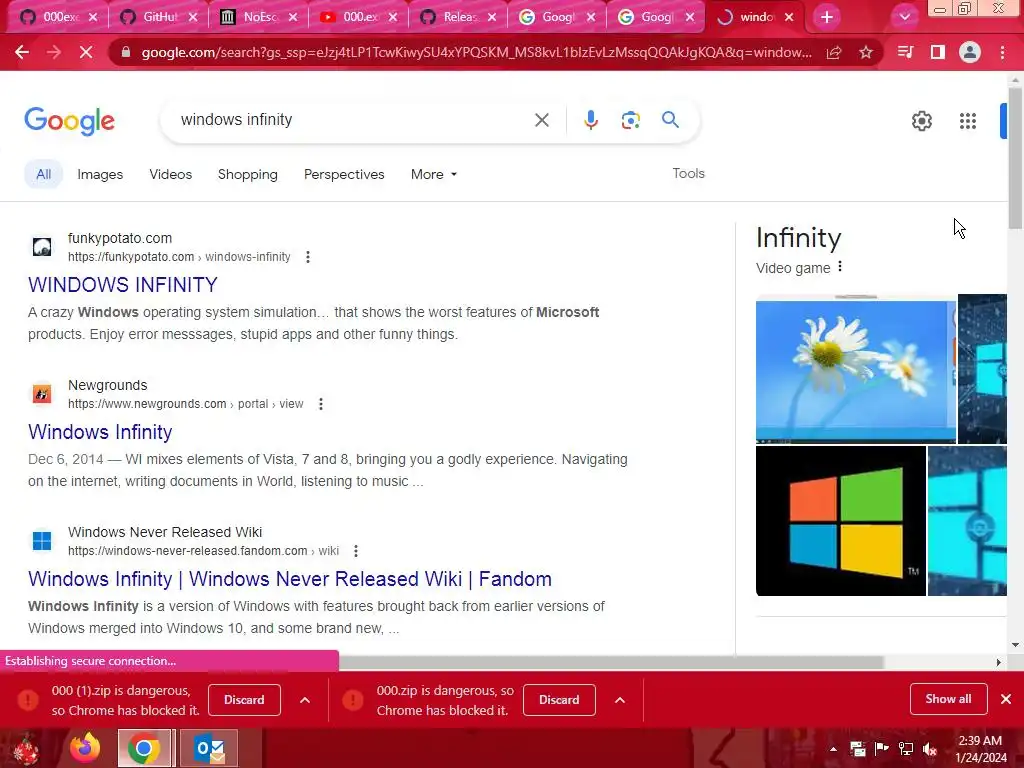Open the tab search dropdown
Screen dimensions: 1024x768
click(904, 18)
